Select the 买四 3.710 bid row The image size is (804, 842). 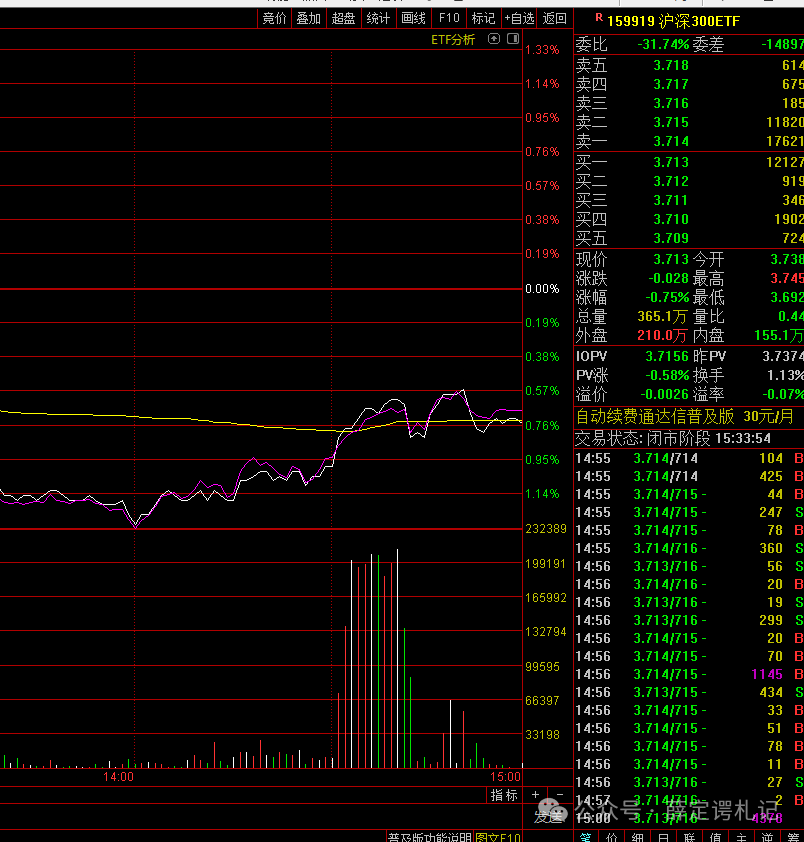pos(689,219)
